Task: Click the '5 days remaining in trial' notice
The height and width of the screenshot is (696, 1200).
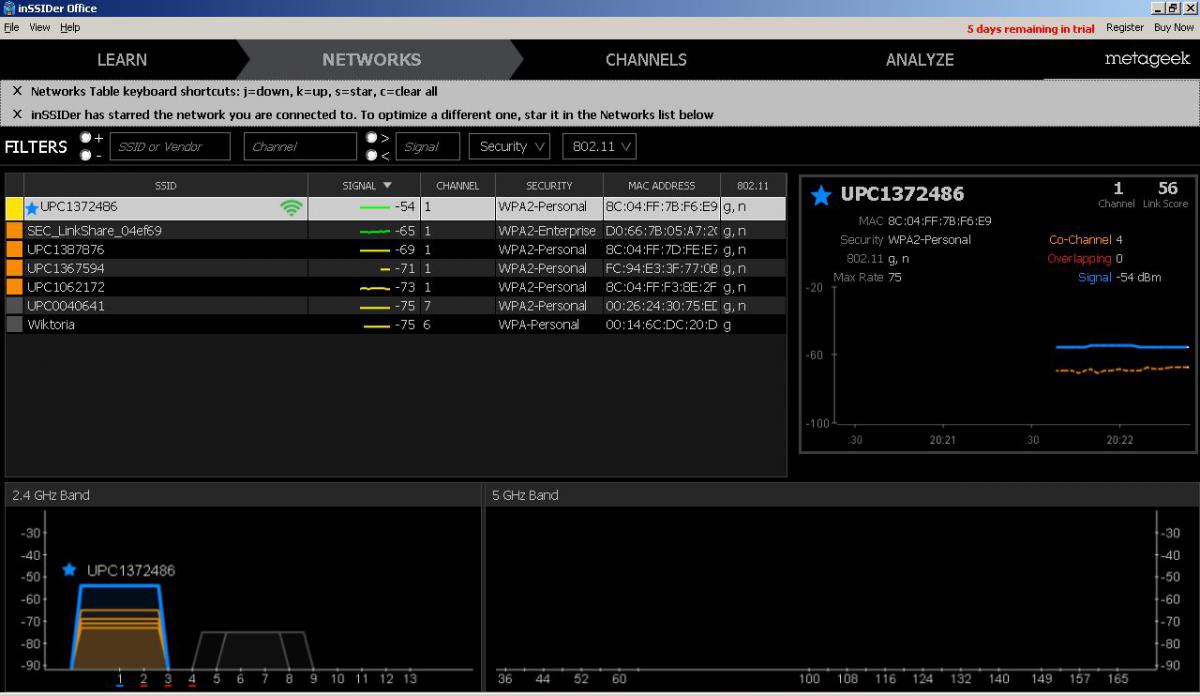Action: tap(1031, 29)
